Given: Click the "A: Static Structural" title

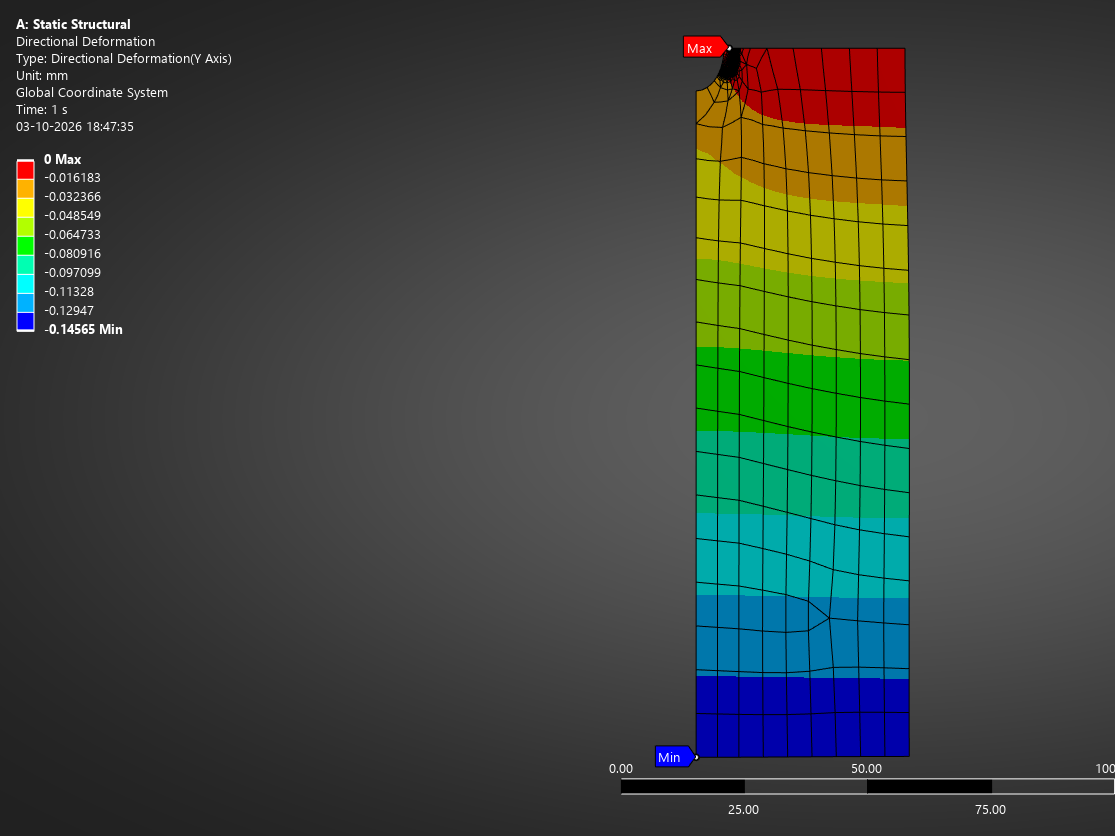Looking at the screenshot, I should (x=73, y=24).
